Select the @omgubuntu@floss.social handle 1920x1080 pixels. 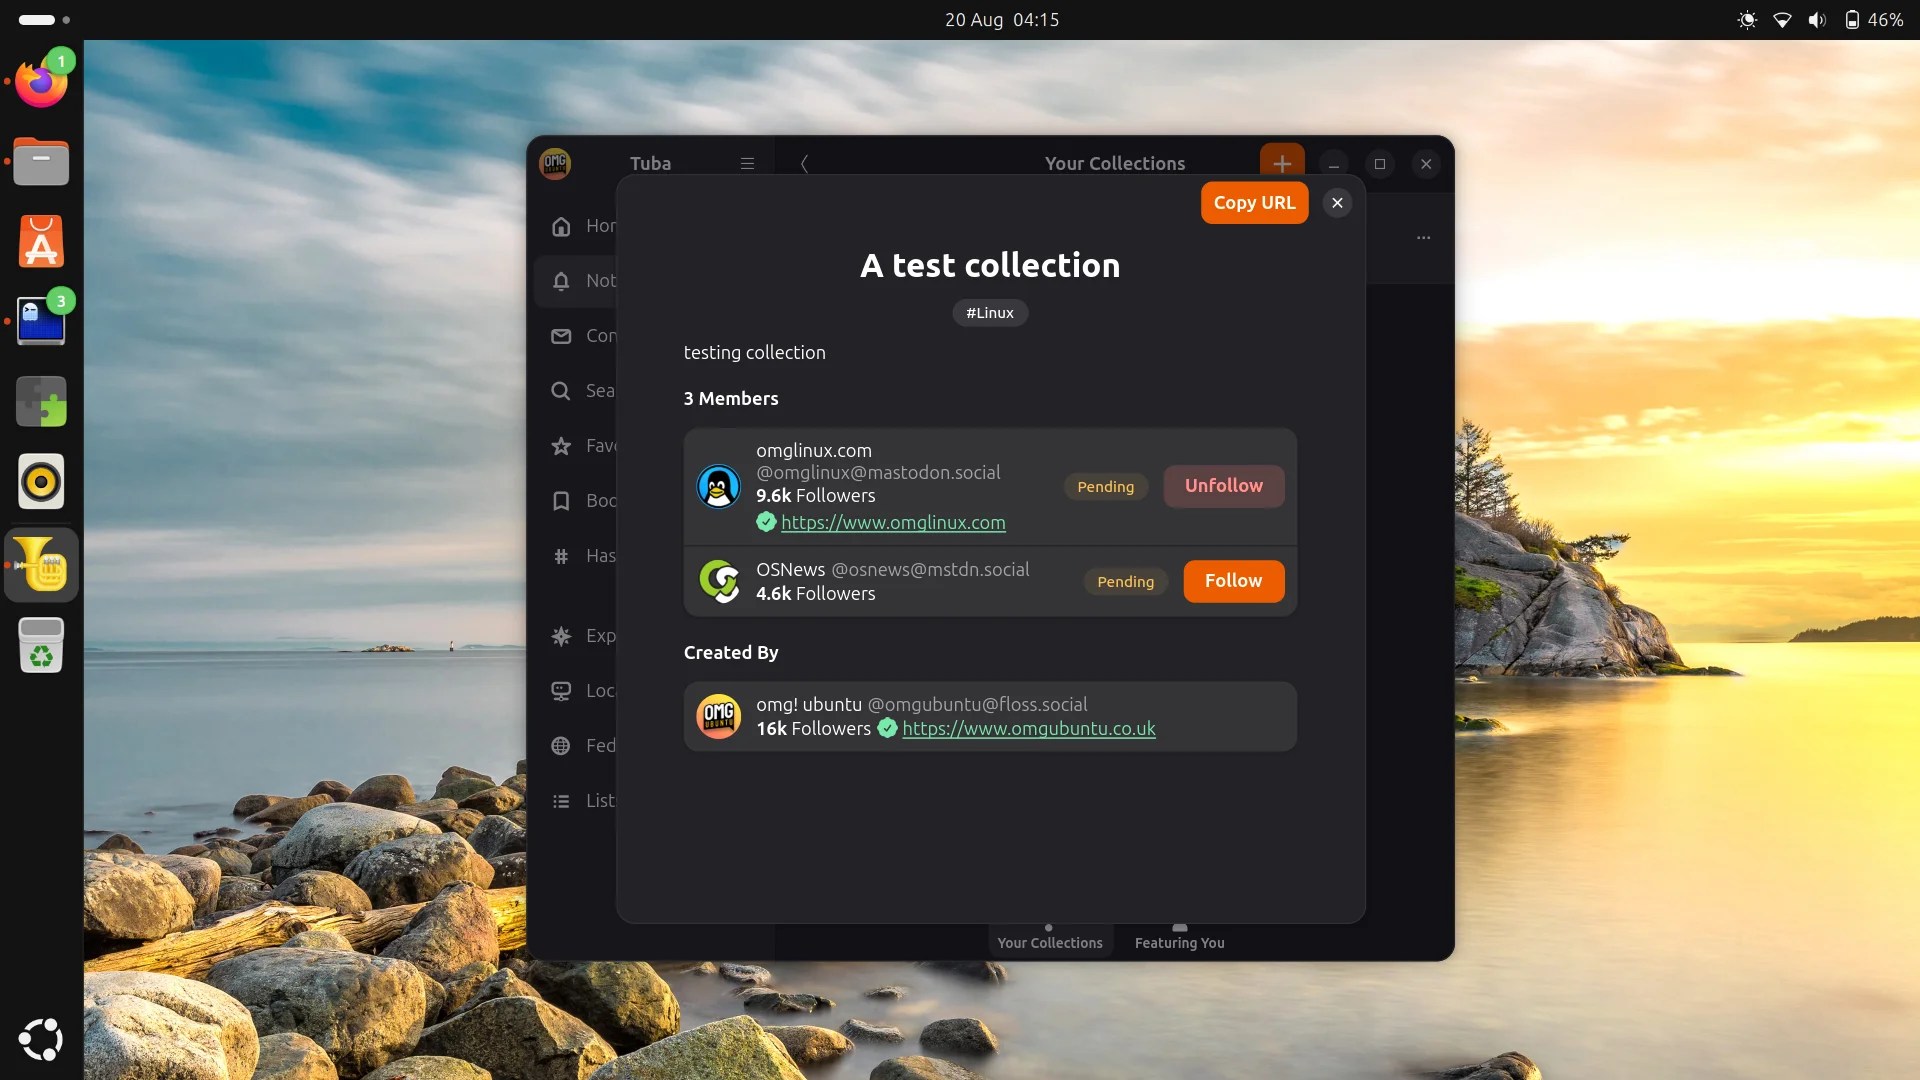[x=977, y=704]
